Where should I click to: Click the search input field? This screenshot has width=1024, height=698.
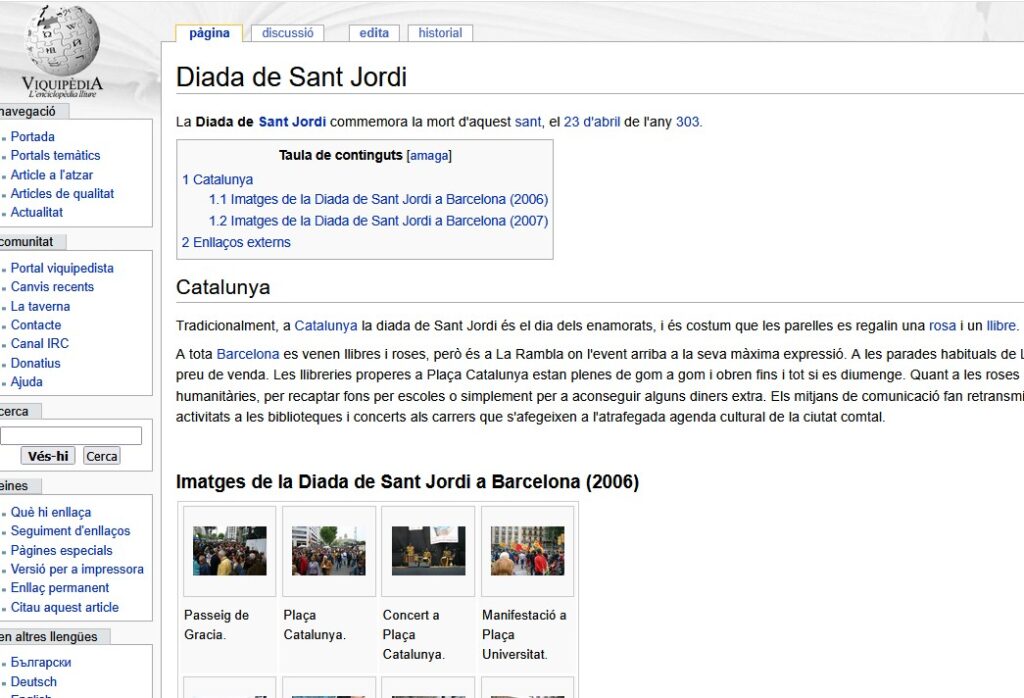click(71, 435)
